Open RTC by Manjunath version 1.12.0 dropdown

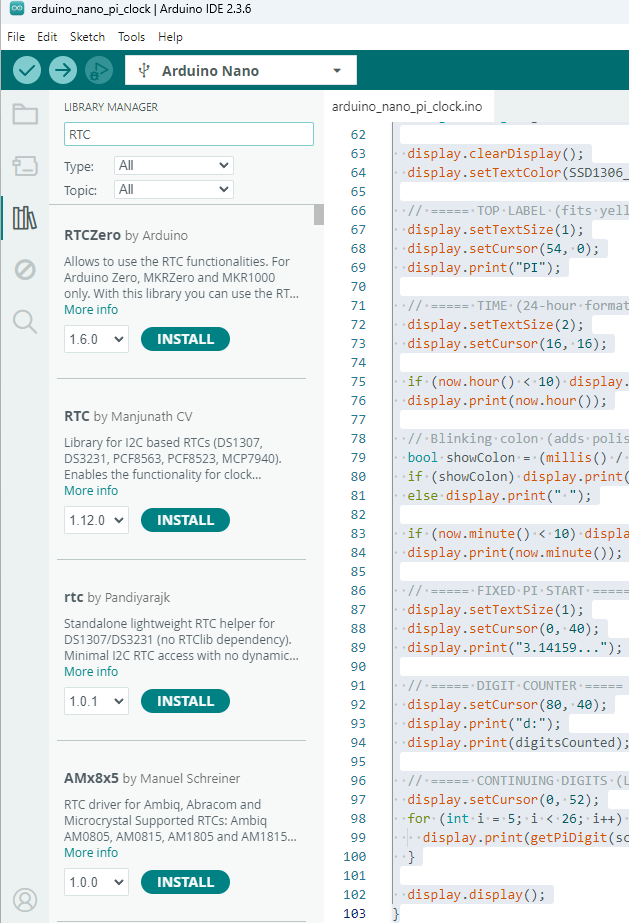point(96,520)
